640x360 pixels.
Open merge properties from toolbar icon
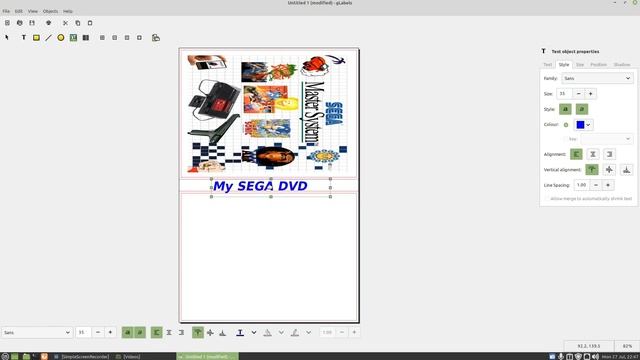(156, 38)
